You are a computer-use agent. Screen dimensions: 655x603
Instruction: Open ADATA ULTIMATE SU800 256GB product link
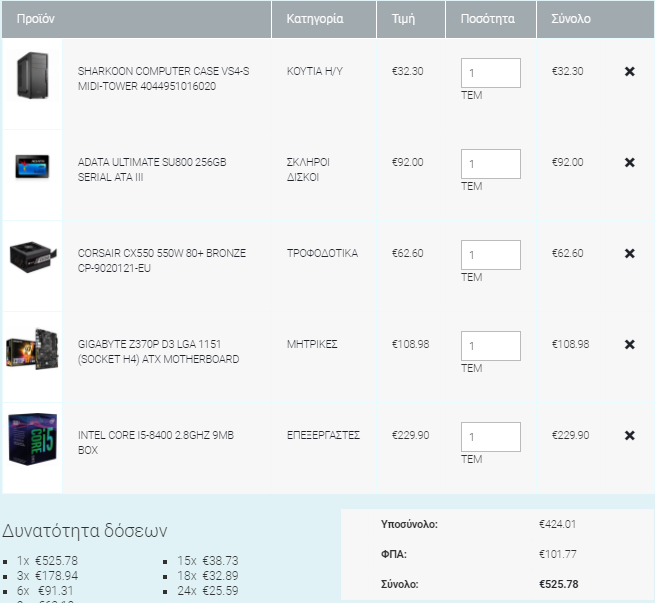click(152, 170)
